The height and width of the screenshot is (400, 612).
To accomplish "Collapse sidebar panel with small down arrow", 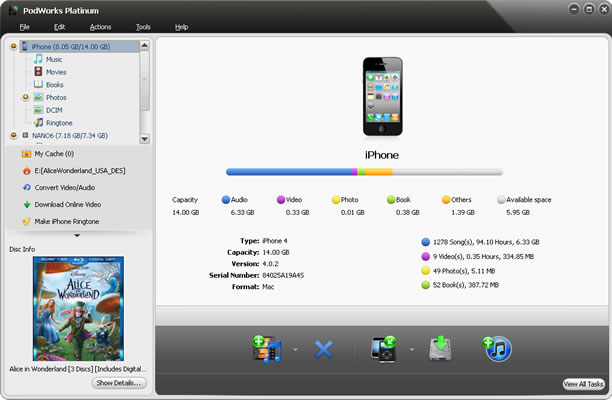I will point(77,235).
